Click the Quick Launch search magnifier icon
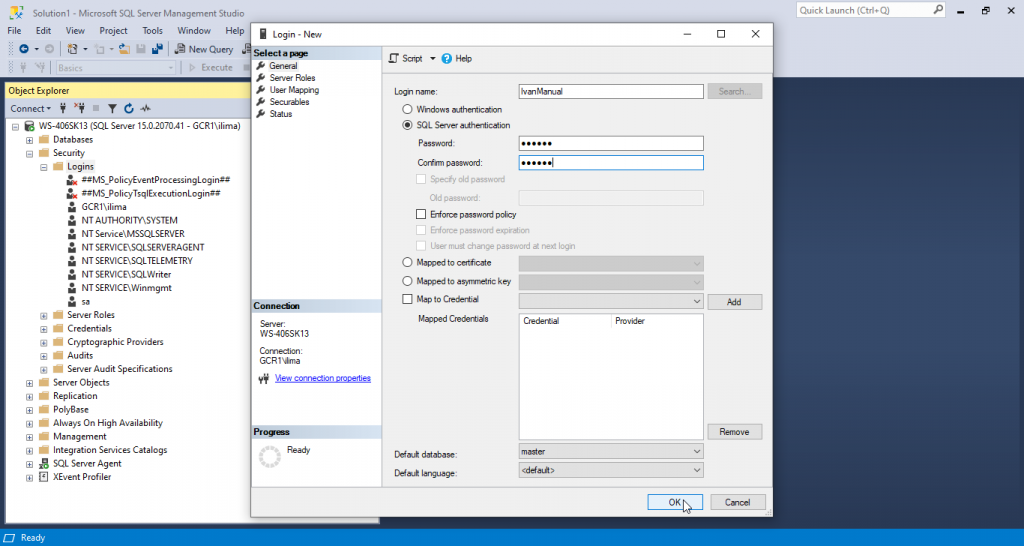 tap(938, 10)
